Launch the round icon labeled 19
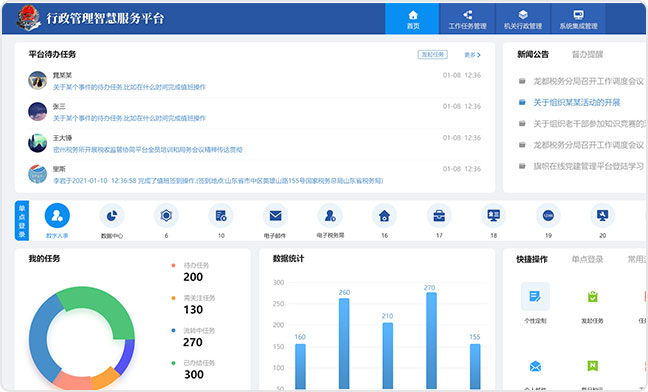Image resolution: width=648 pixels, height=392 pixels. pyautogui.click(x=548, y=216)
